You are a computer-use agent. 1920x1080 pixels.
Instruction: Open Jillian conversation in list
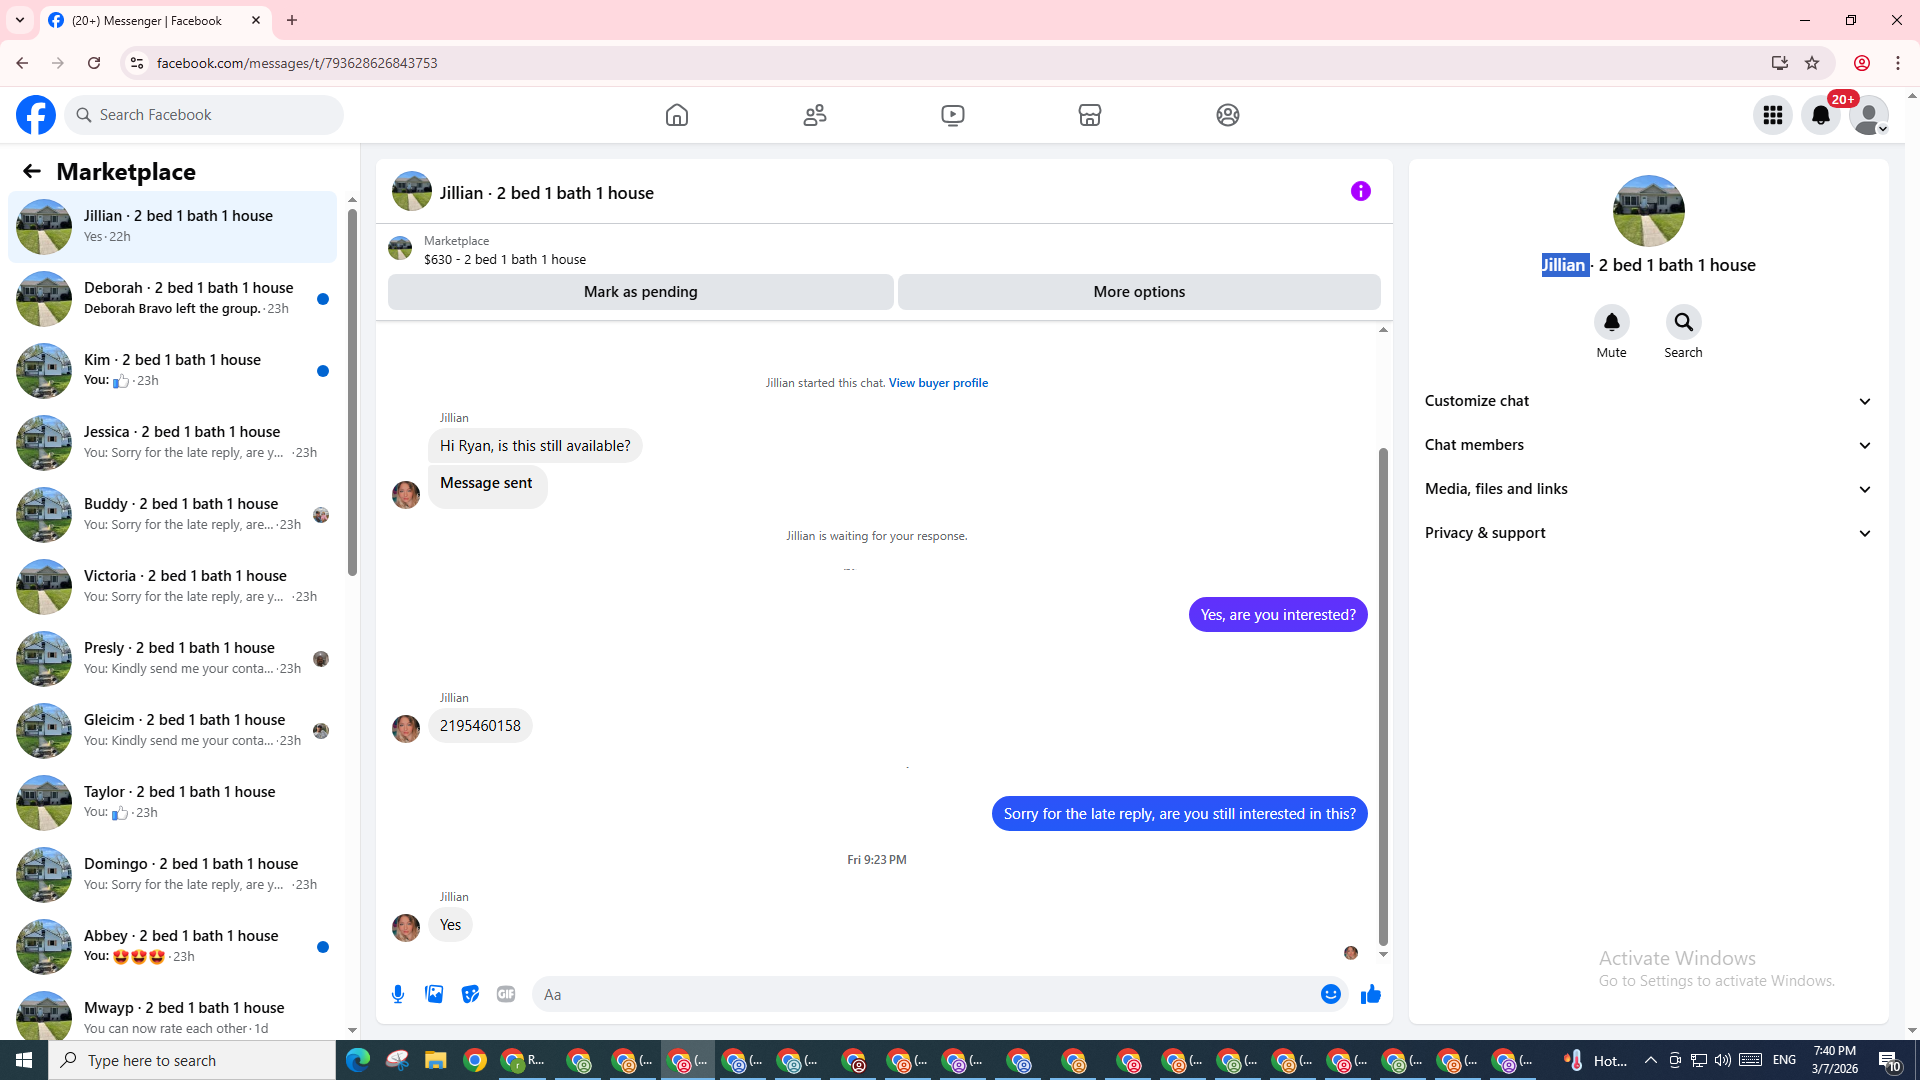(x=173, y=227)
